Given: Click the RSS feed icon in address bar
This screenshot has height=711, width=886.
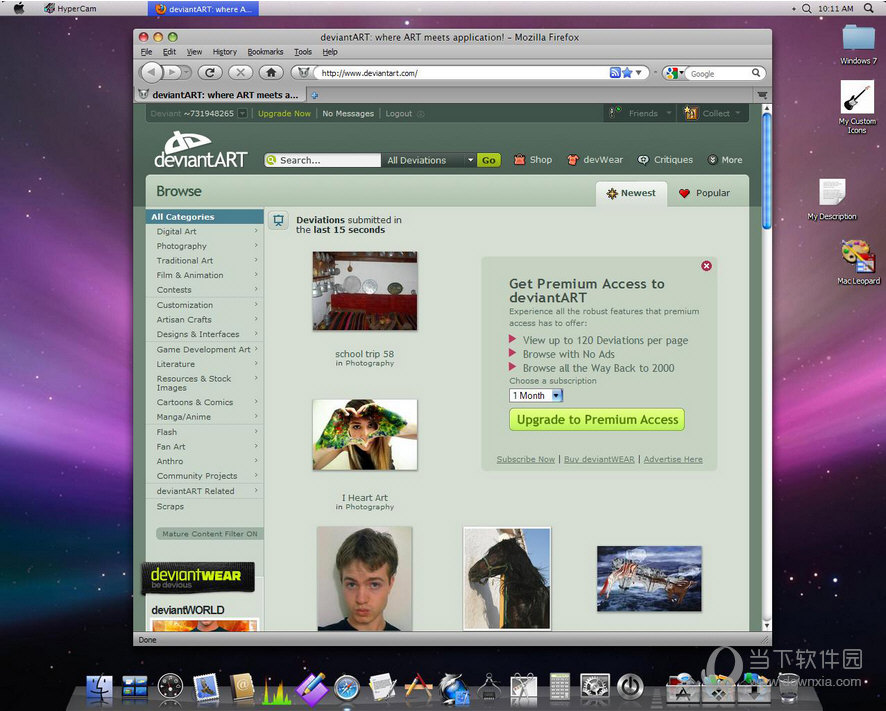Looking at the screenshot, I should [x=615, y=73].
